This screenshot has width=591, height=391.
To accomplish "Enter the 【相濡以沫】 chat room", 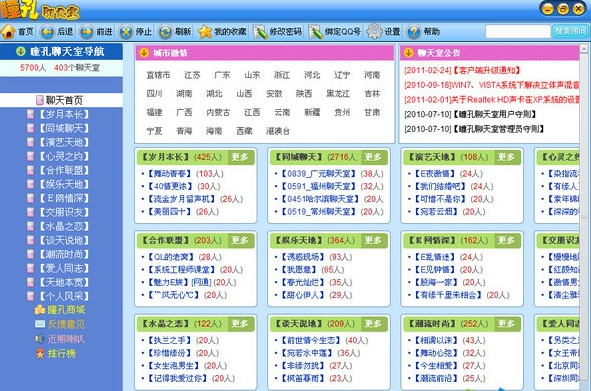I will (x=436, y=340).
